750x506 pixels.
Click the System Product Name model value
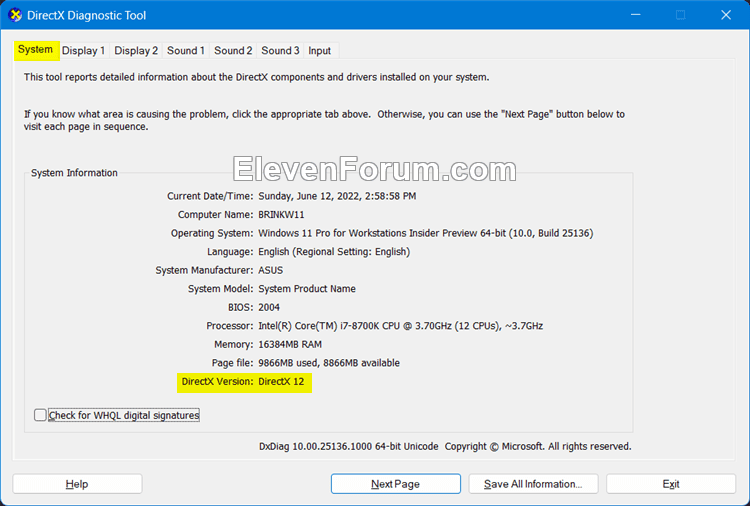(x=307, y=289)
